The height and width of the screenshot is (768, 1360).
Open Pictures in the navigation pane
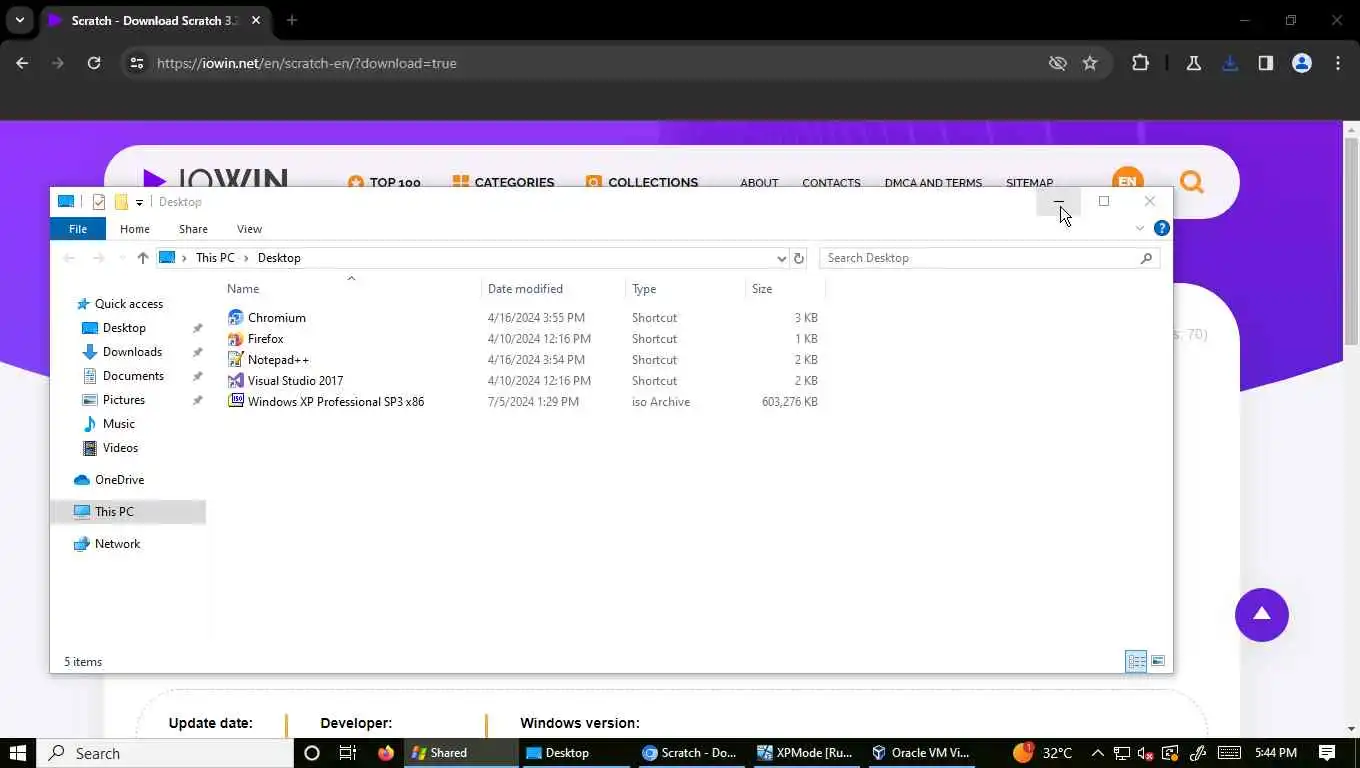tap(123, 400)
